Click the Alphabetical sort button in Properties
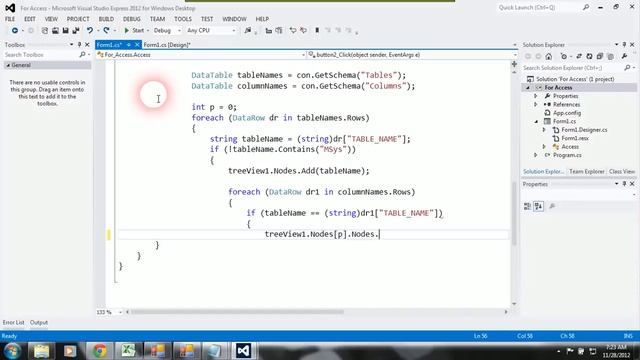The height and width of the screenshot is (360, 640). pyautogui.click(x=538, y=207)
